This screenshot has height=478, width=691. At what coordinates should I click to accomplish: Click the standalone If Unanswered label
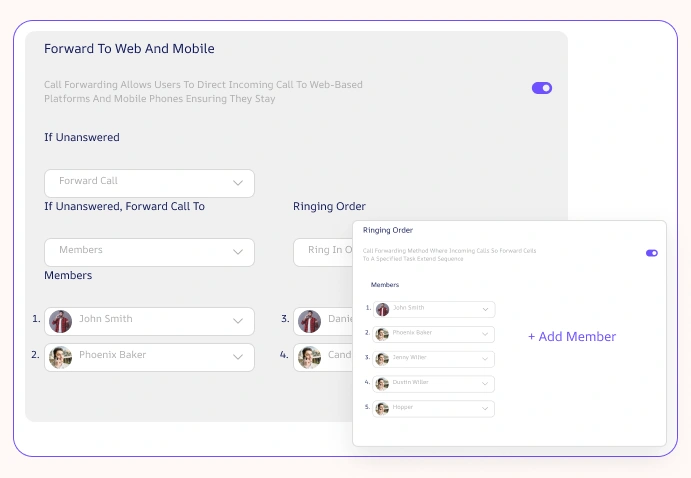[82, 137]
